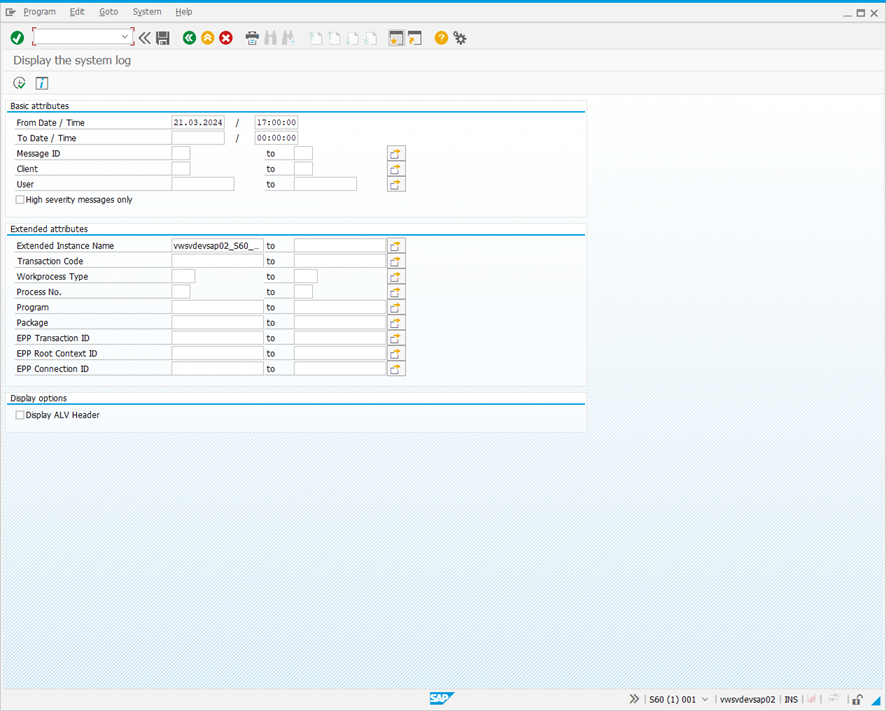Open the Goto menu
Viewport: 886px width, 711px height.
108,11
